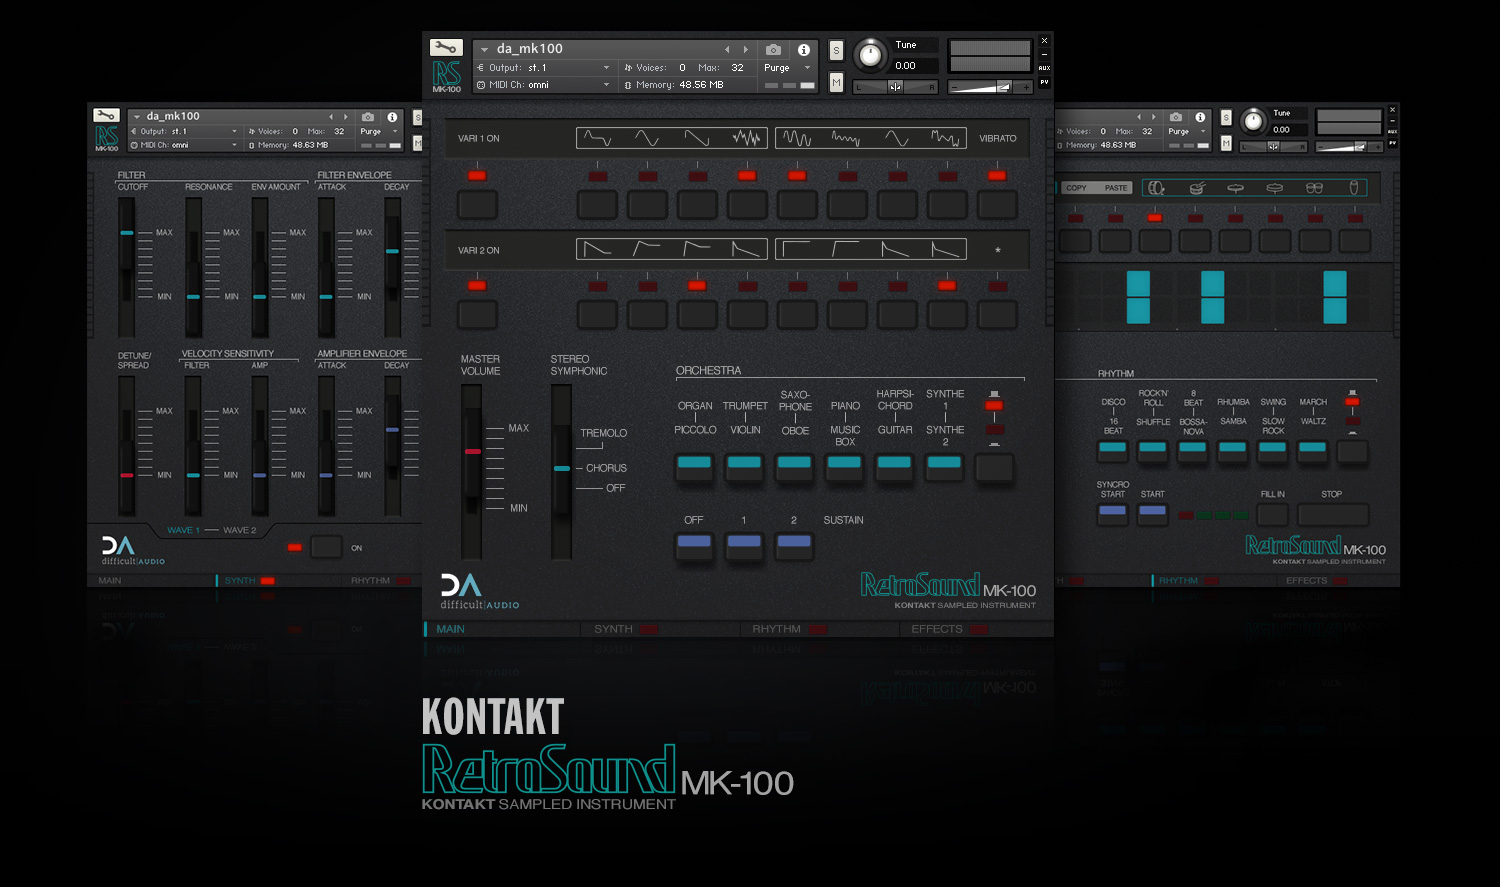Click the wrench icon in the left Synth window

coord(106,115)
